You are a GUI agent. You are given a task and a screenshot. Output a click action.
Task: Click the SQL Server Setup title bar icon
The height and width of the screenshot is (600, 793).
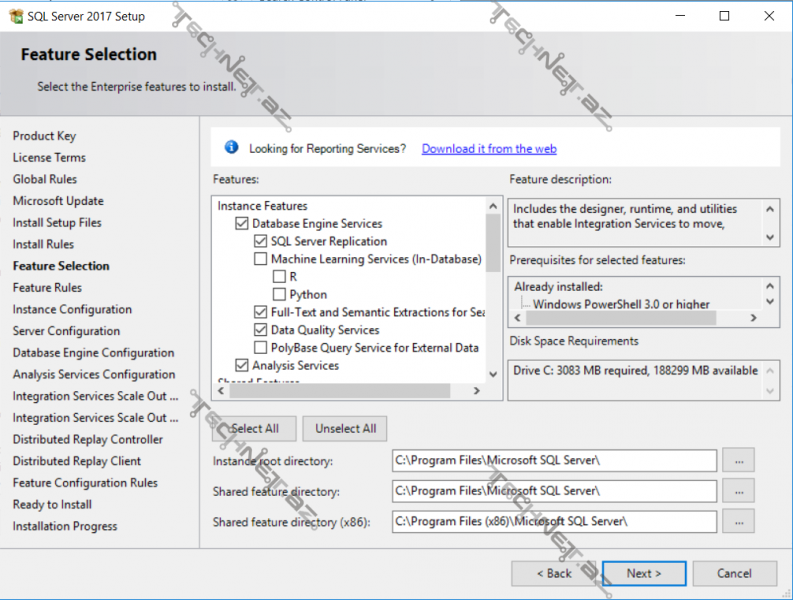[x=14, y=16]
